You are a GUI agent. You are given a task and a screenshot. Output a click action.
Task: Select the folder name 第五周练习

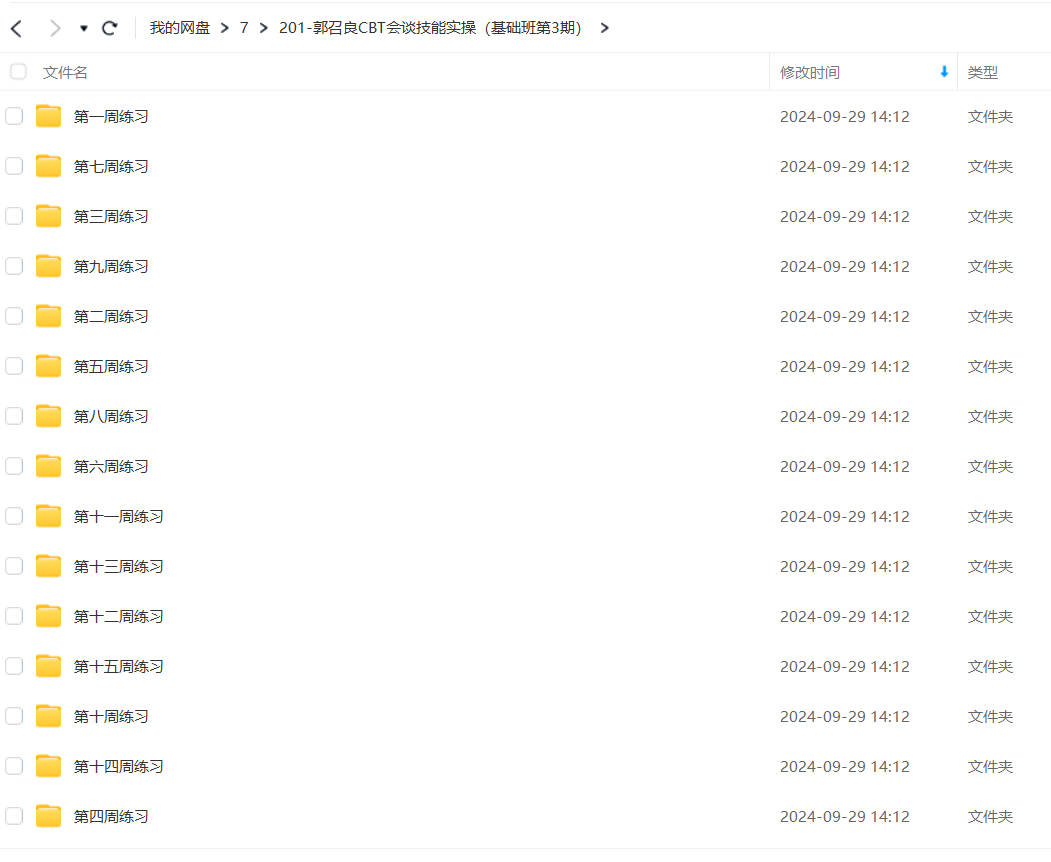(111, 367)
